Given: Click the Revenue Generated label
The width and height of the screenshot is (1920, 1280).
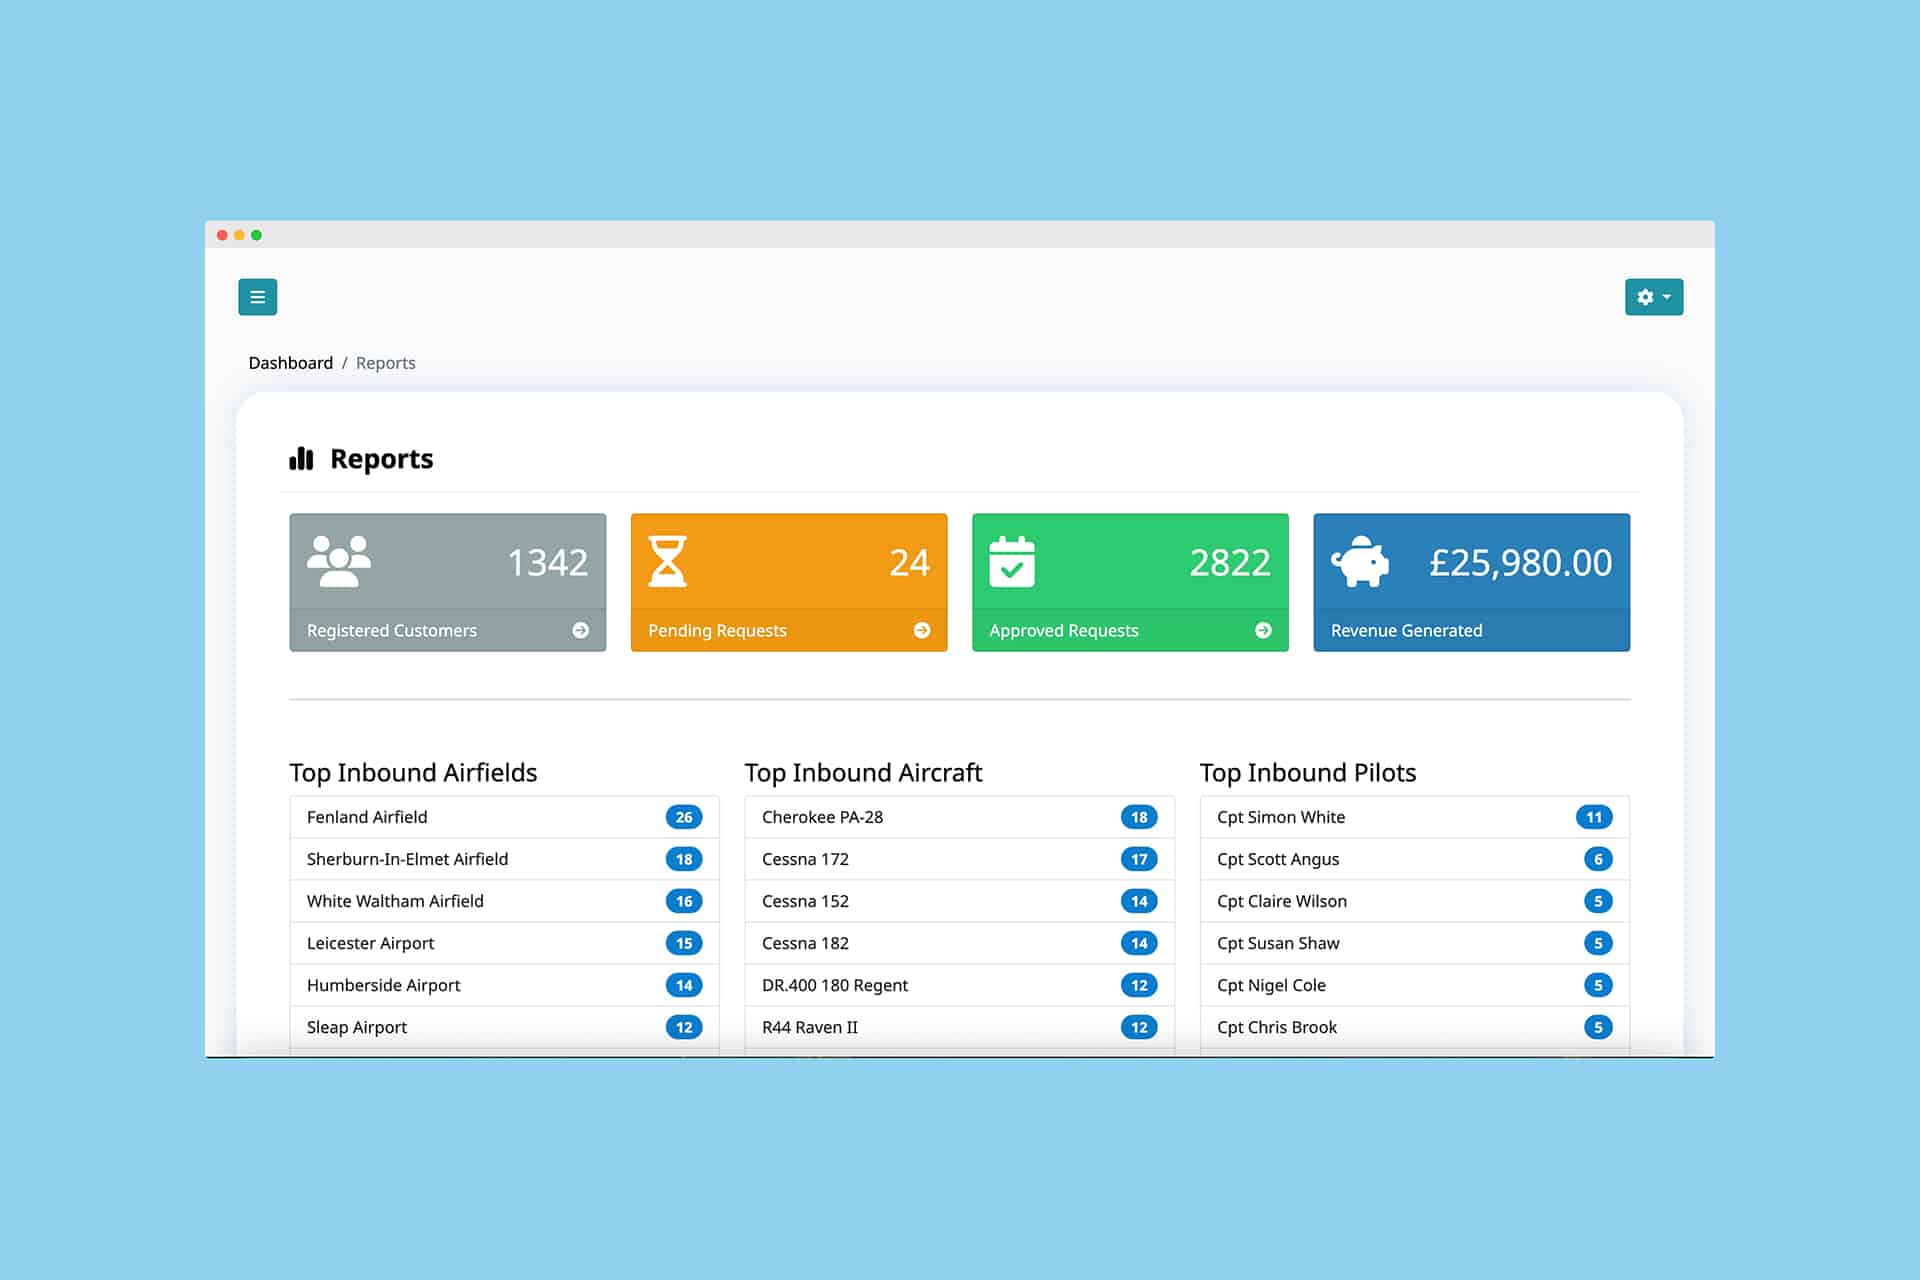Looking at the screenshot, I should click(1406, 631).
